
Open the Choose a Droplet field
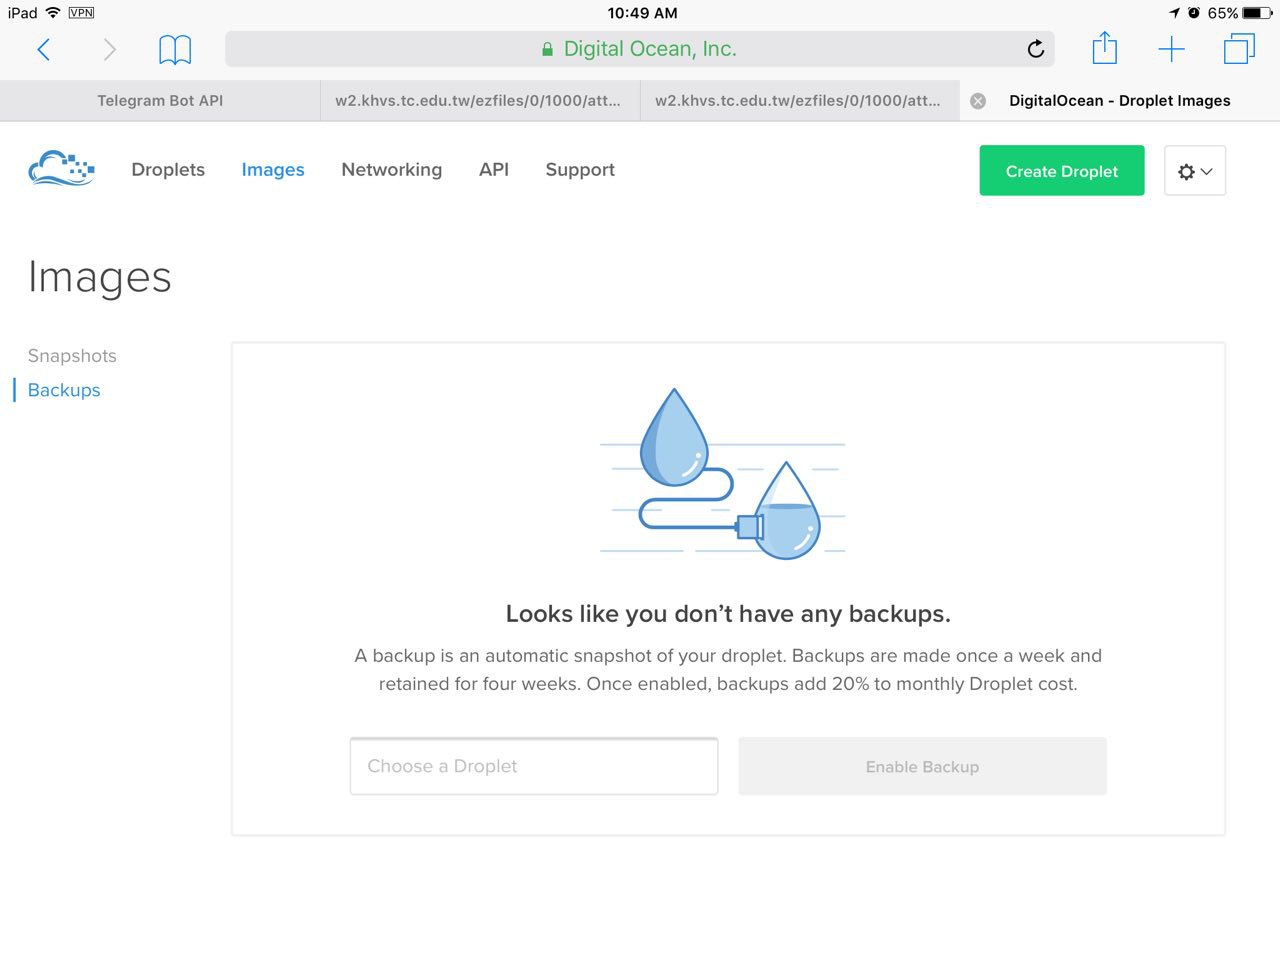tap(534, 766)
